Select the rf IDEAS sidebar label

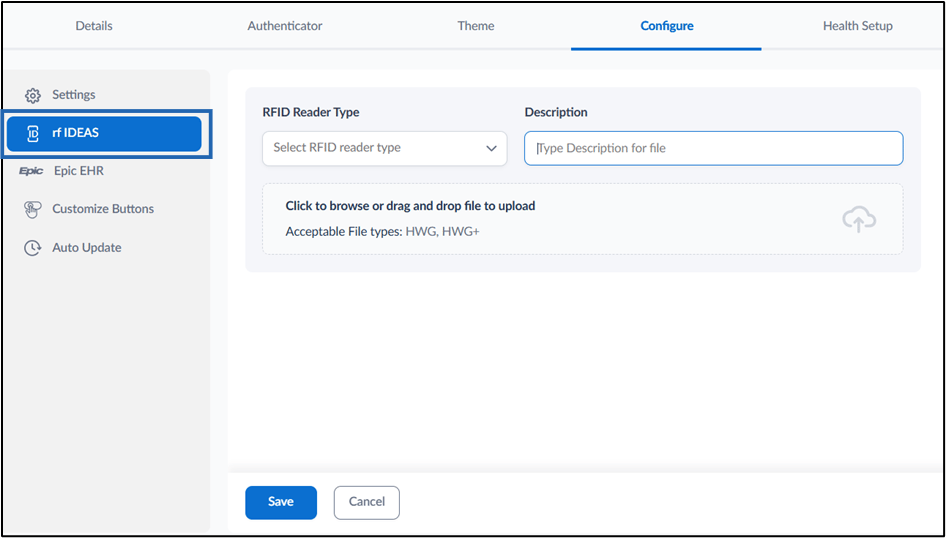point(75,133)
